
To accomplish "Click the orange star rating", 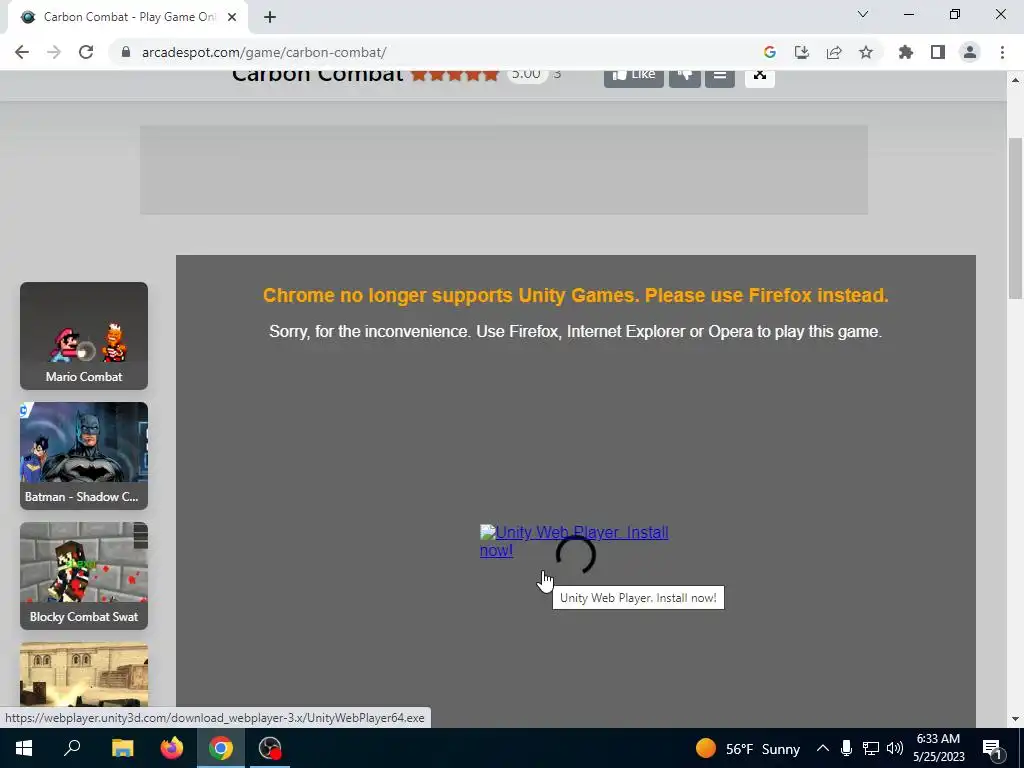I will click(455, 74).
